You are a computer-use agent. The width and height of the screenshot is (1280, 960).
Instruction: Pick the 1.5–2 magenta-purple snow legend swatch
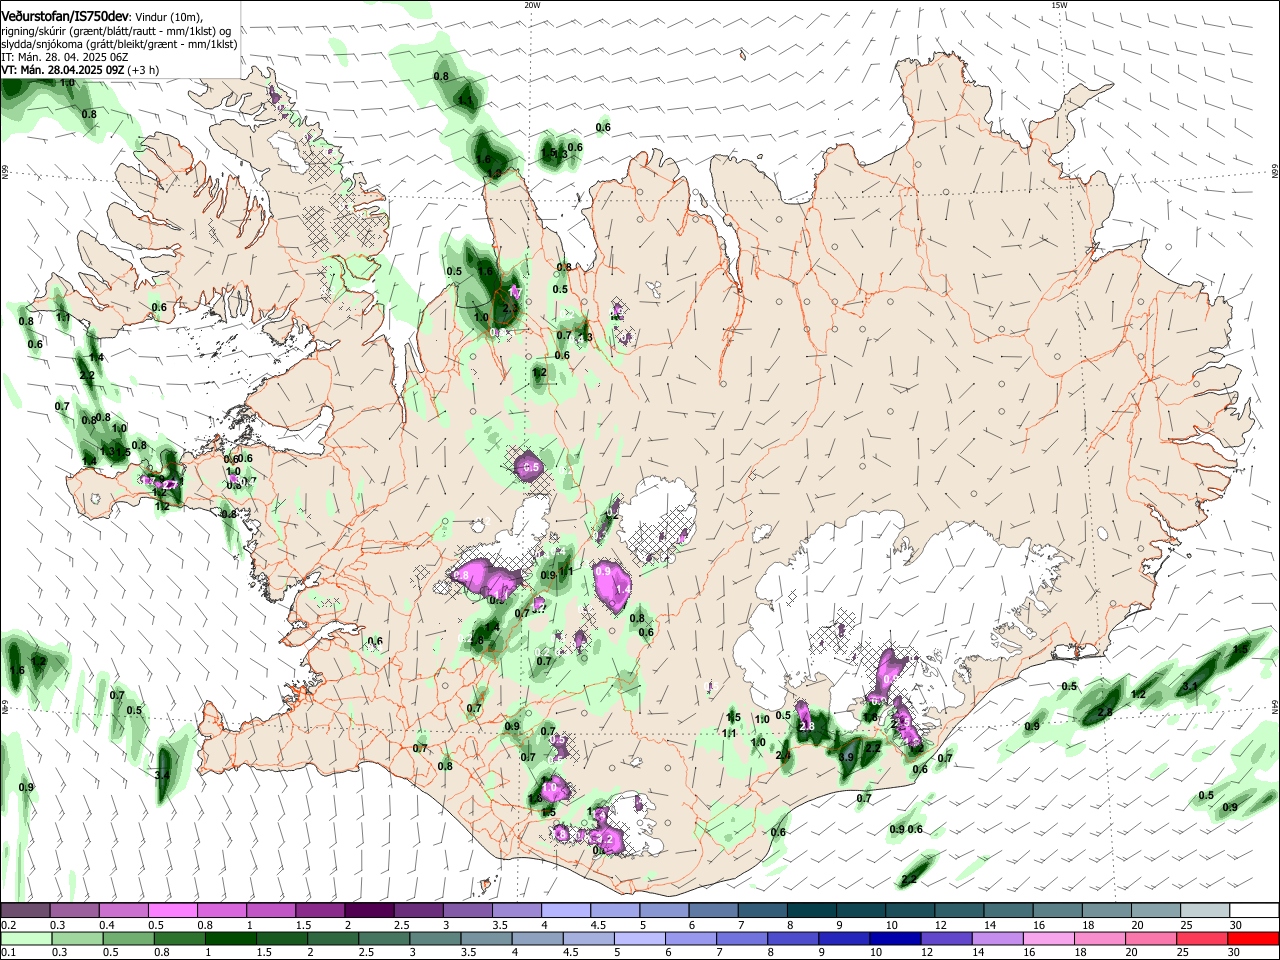tap(319, 911)
